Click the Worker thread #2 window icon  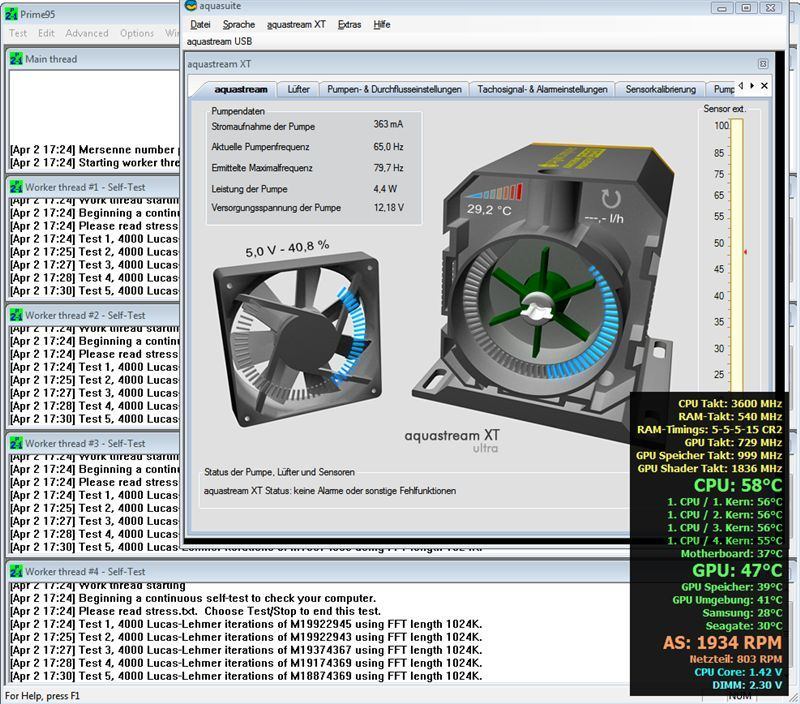click(x=16, y=315)
